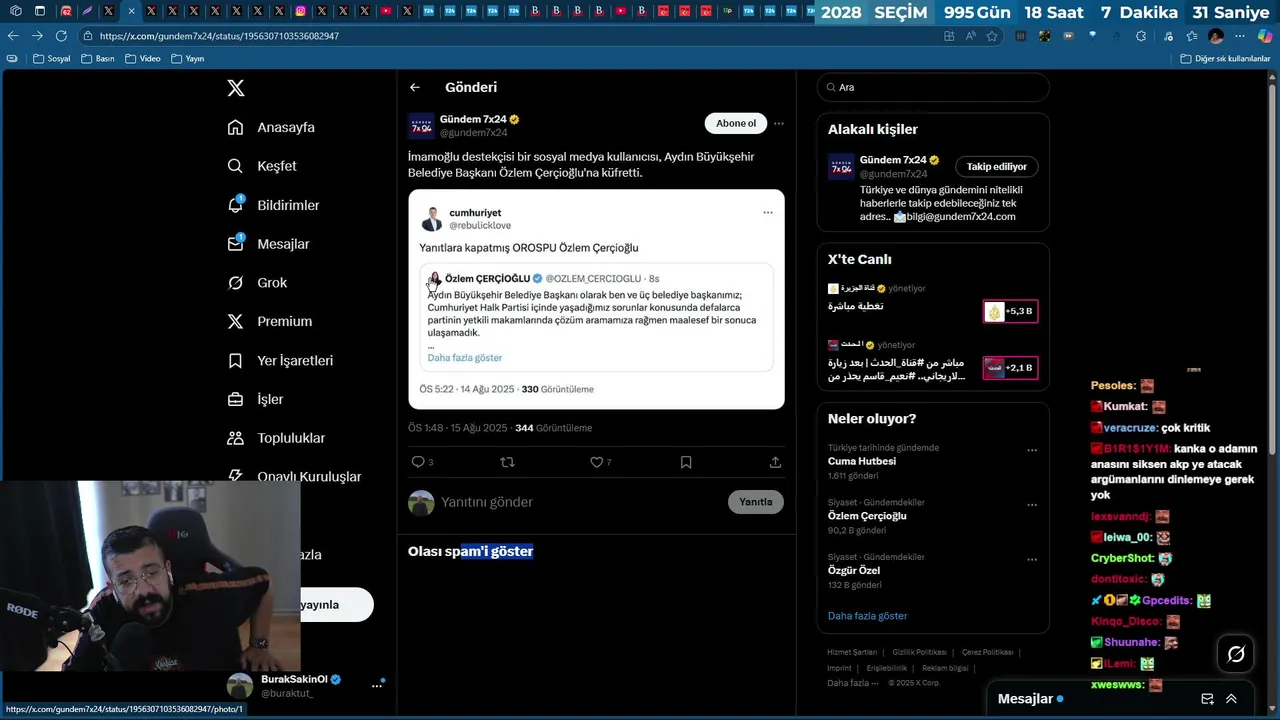The image size is (1280, 720).
Task: Open Bildirimler notifications
Action: click(273, 205)
